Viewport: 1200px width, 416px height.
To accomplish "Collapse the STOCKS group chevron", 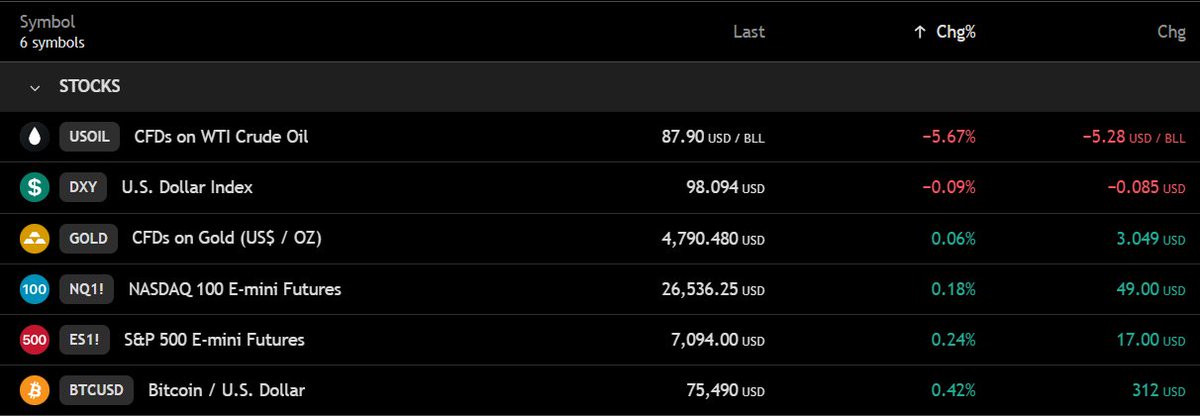I will (36, 87).
